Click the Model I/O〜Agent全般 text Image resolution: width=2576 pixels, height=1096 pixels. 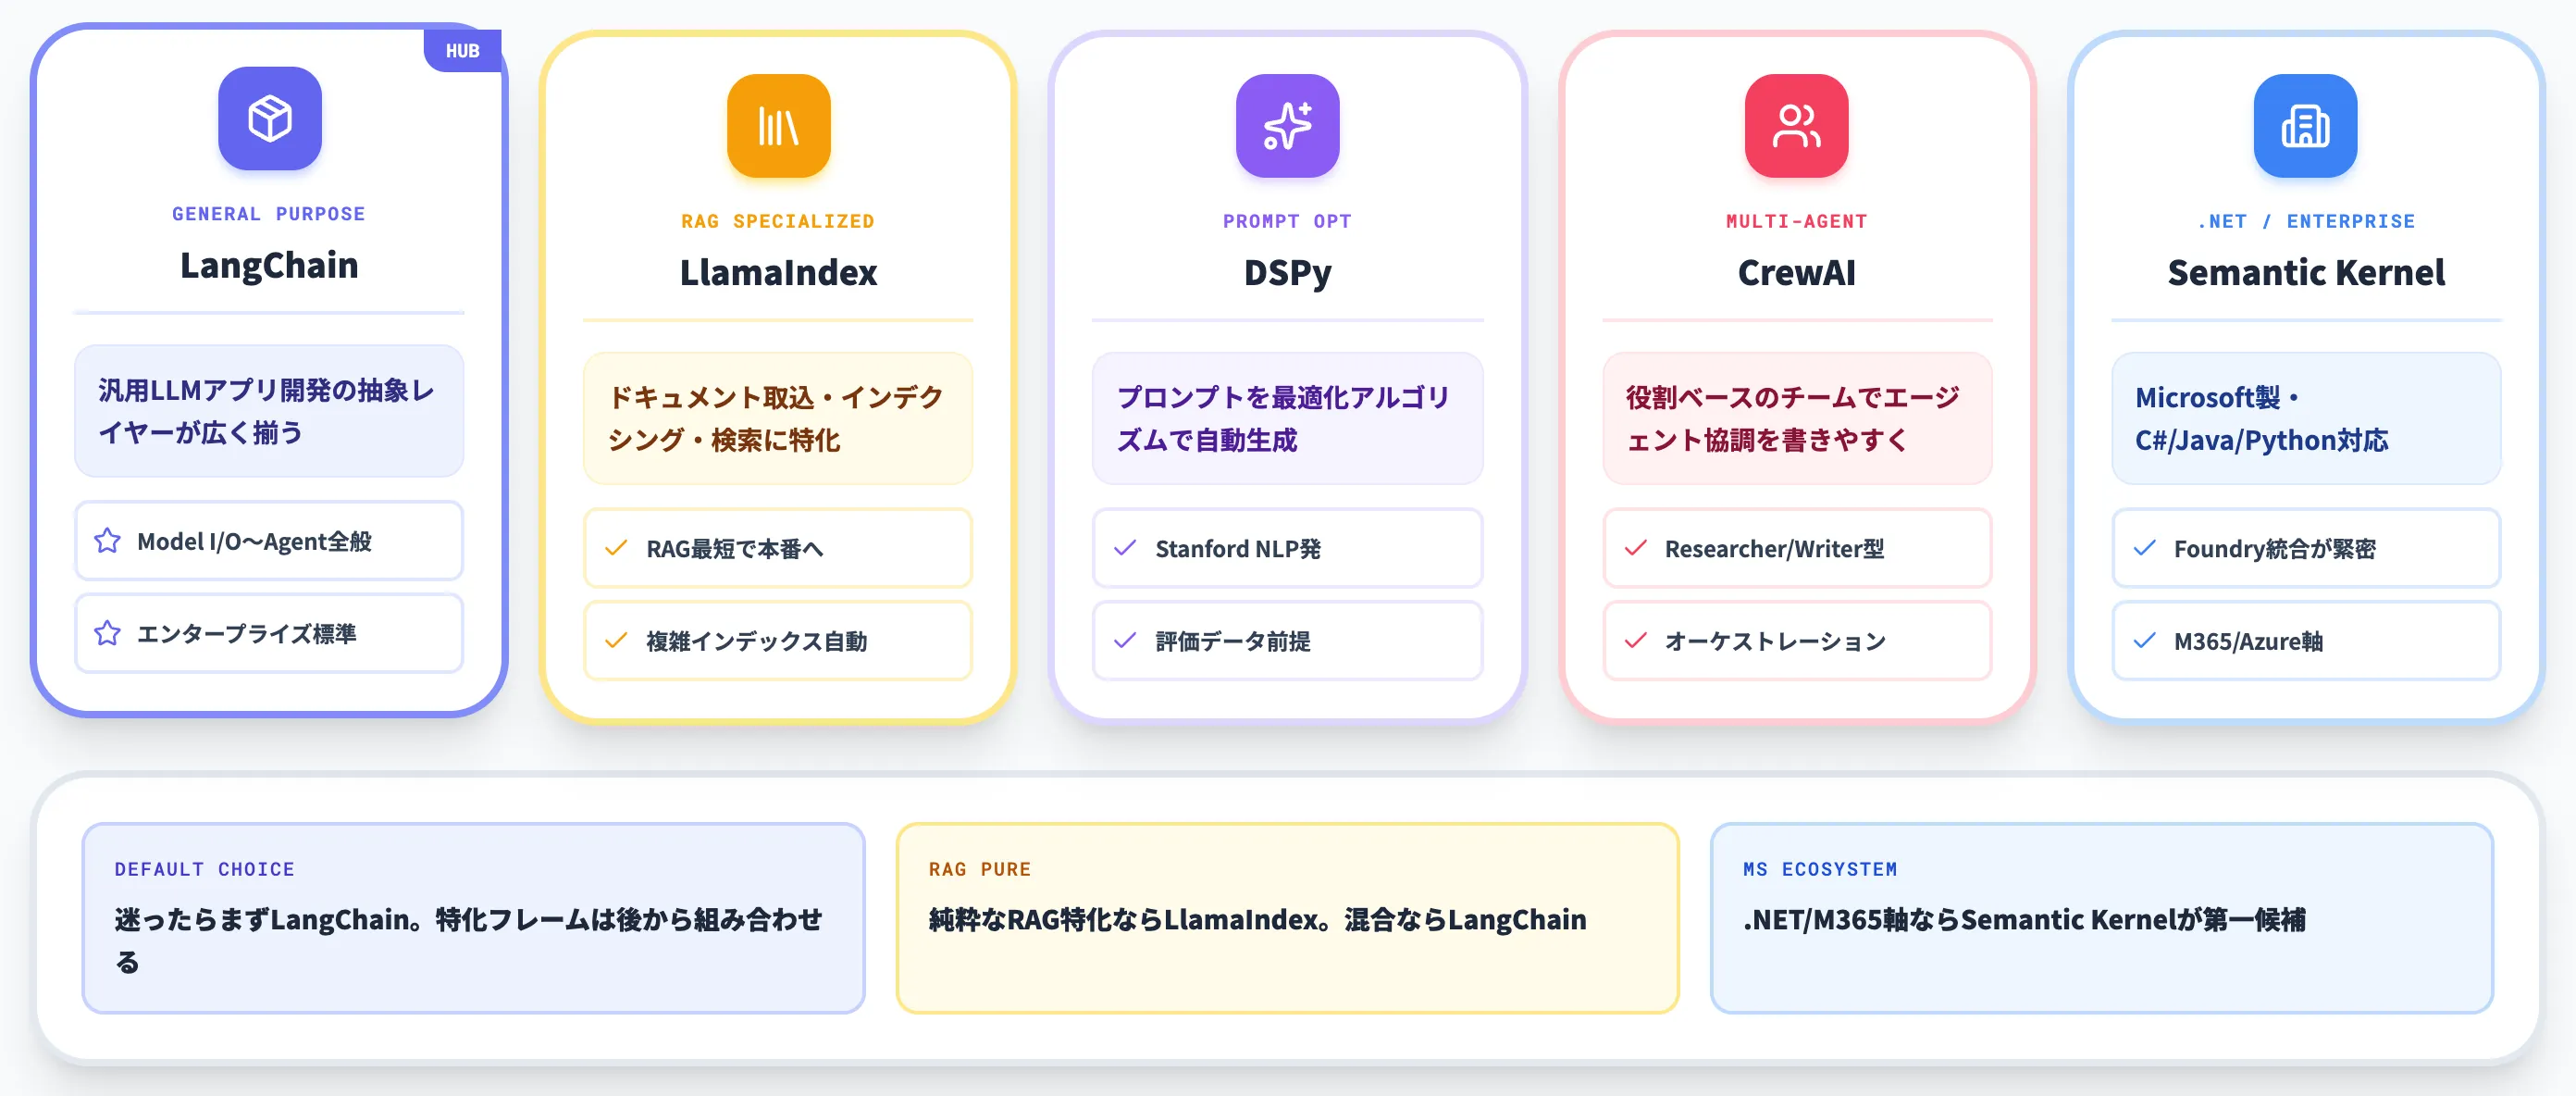[254, 541]
